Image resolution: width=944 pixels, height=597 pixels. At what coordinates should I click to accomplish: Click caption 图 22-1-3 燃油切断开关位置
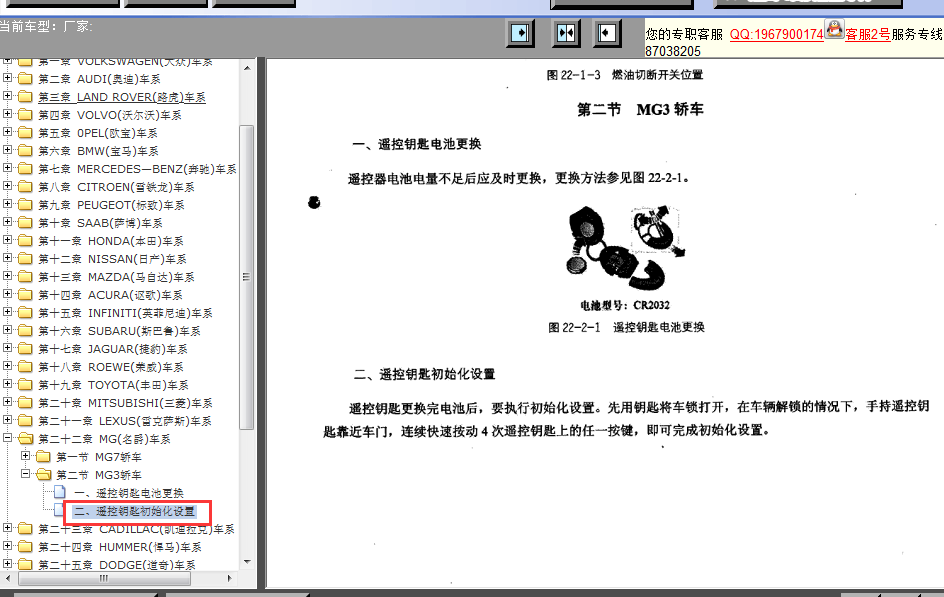point(625,75)
